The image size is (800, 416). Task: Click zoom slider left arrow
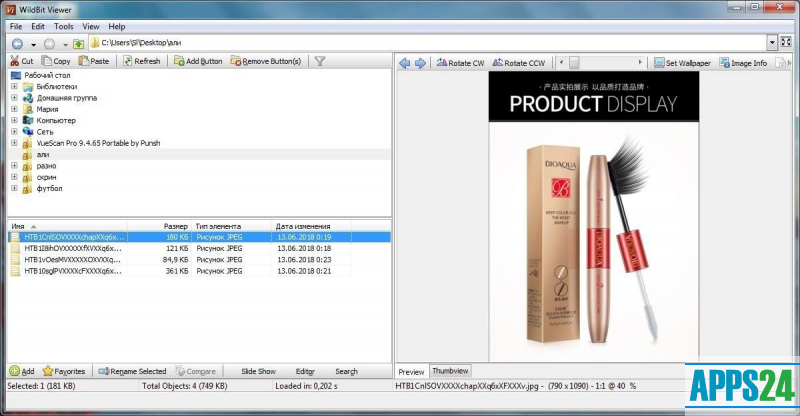(561, 62)
